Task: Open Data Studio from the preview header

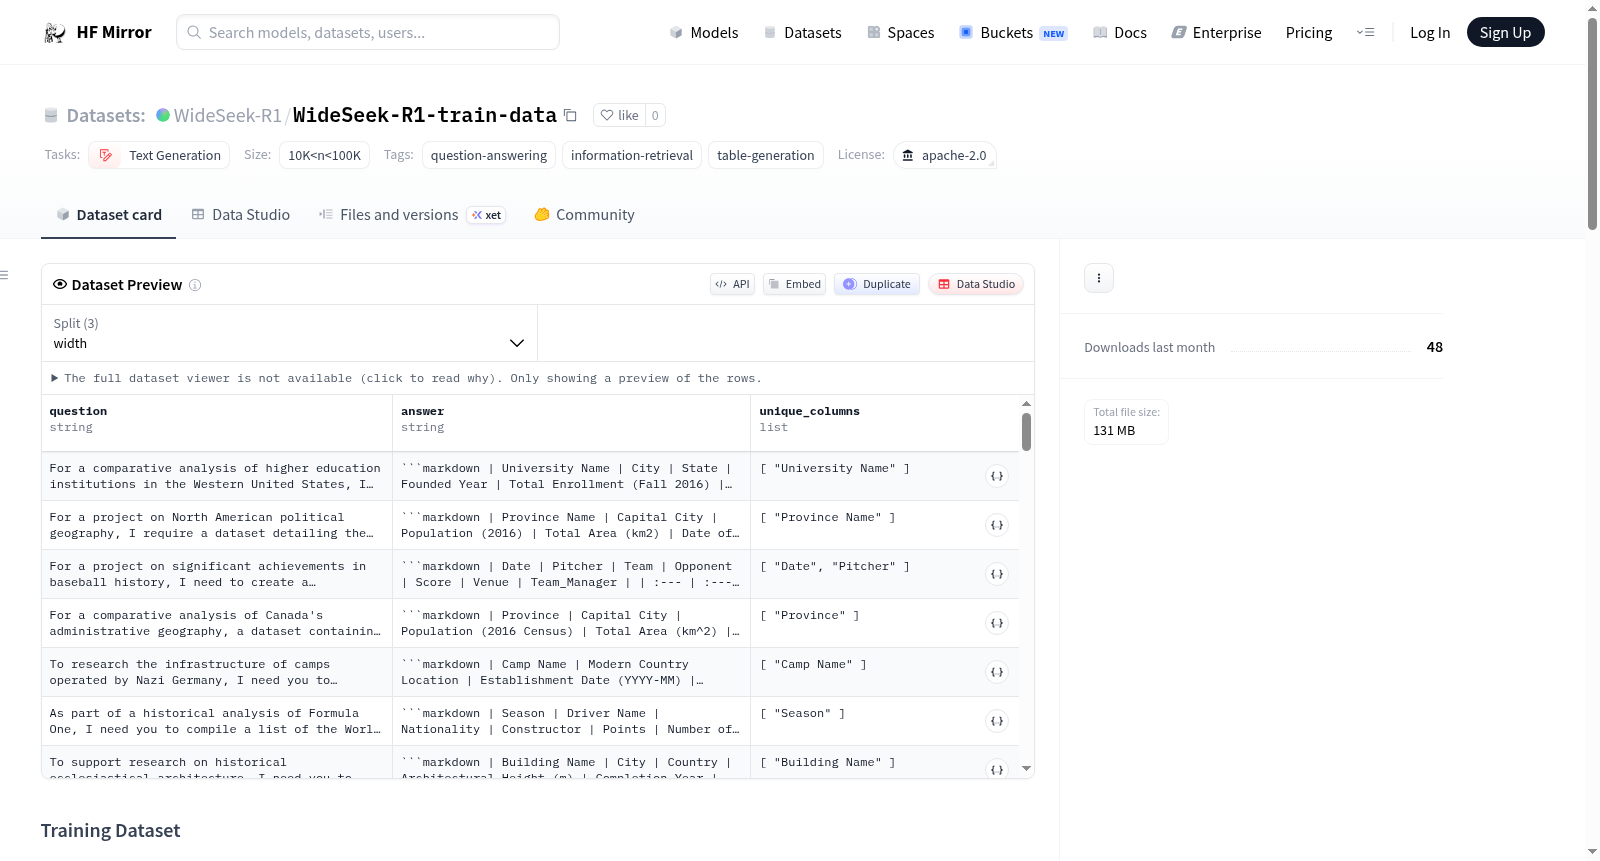Action: (976, 284)
